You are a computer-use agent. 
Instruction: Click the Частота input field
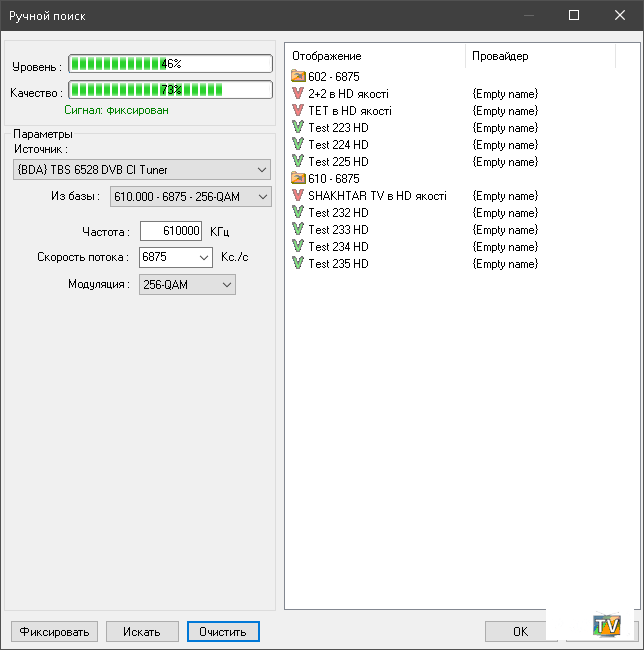click(x=171, y=231)
